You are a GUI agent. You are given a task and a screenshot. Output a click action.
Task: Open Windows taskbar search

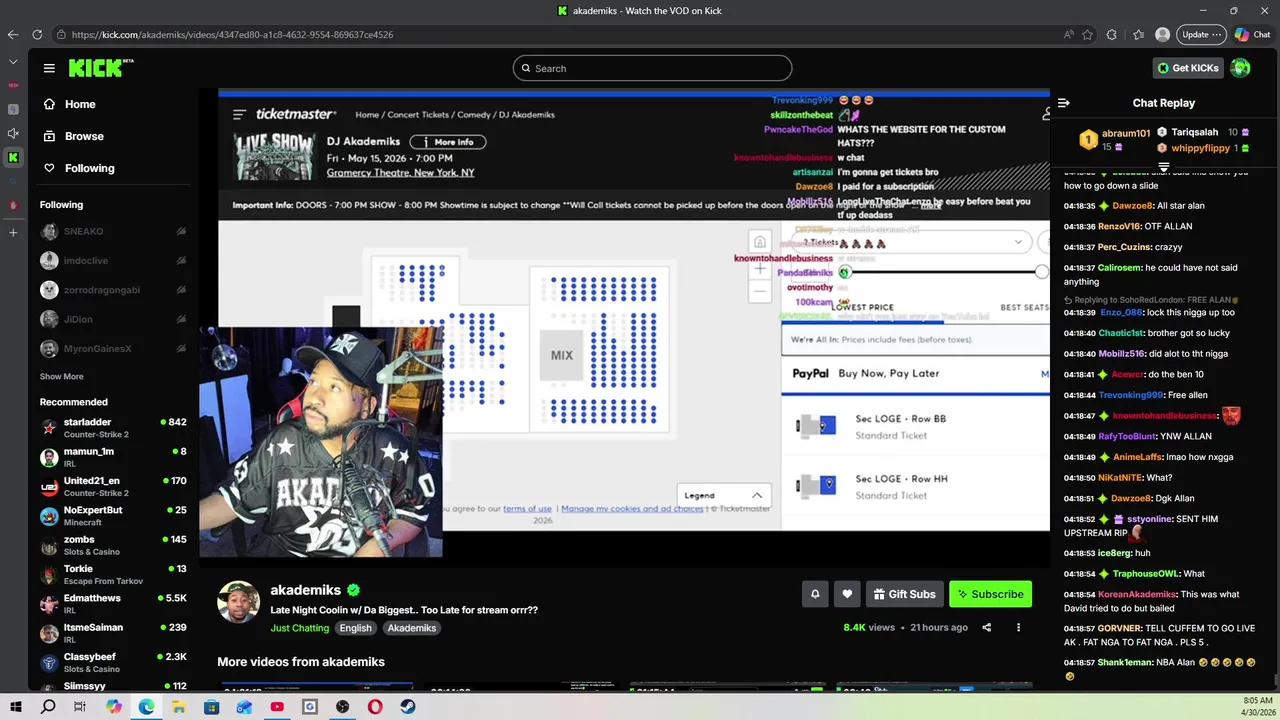(48, 706)
